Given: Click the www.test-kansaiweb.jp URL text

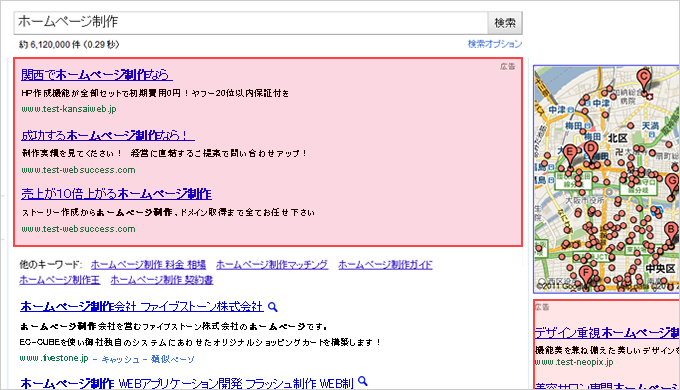Looking at the screenshot, I should 69,109.
